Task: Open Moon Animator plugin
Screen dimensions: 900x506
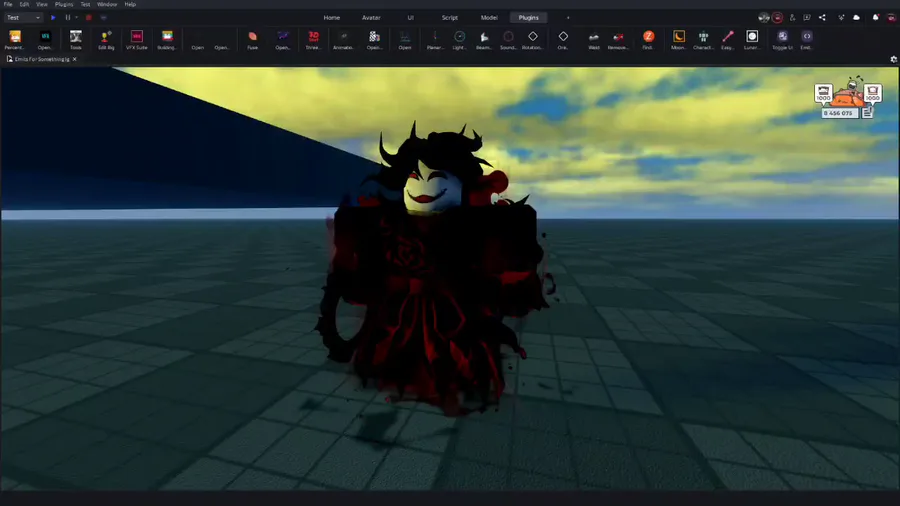Action: 678,39
